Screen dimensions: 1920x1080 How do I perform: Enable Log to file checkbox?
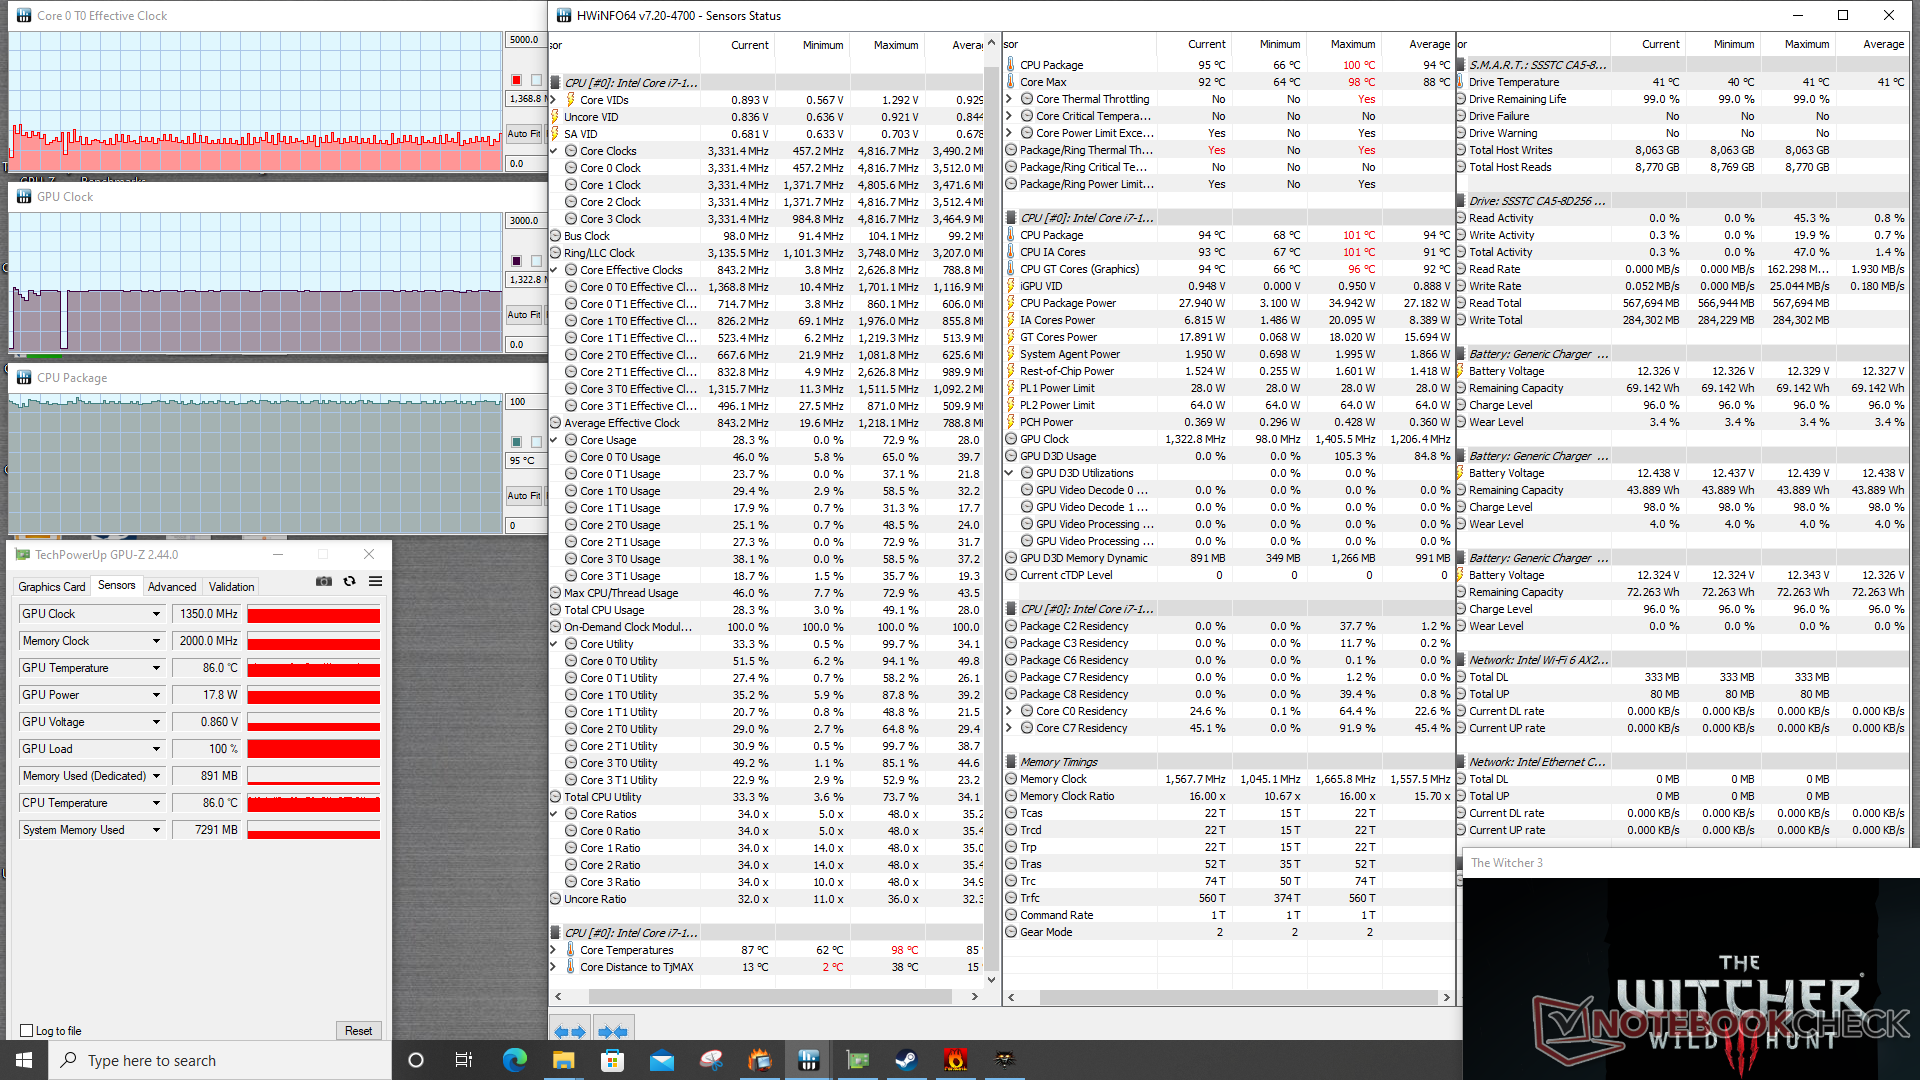pyautogui.click(x=27, y=1031)
